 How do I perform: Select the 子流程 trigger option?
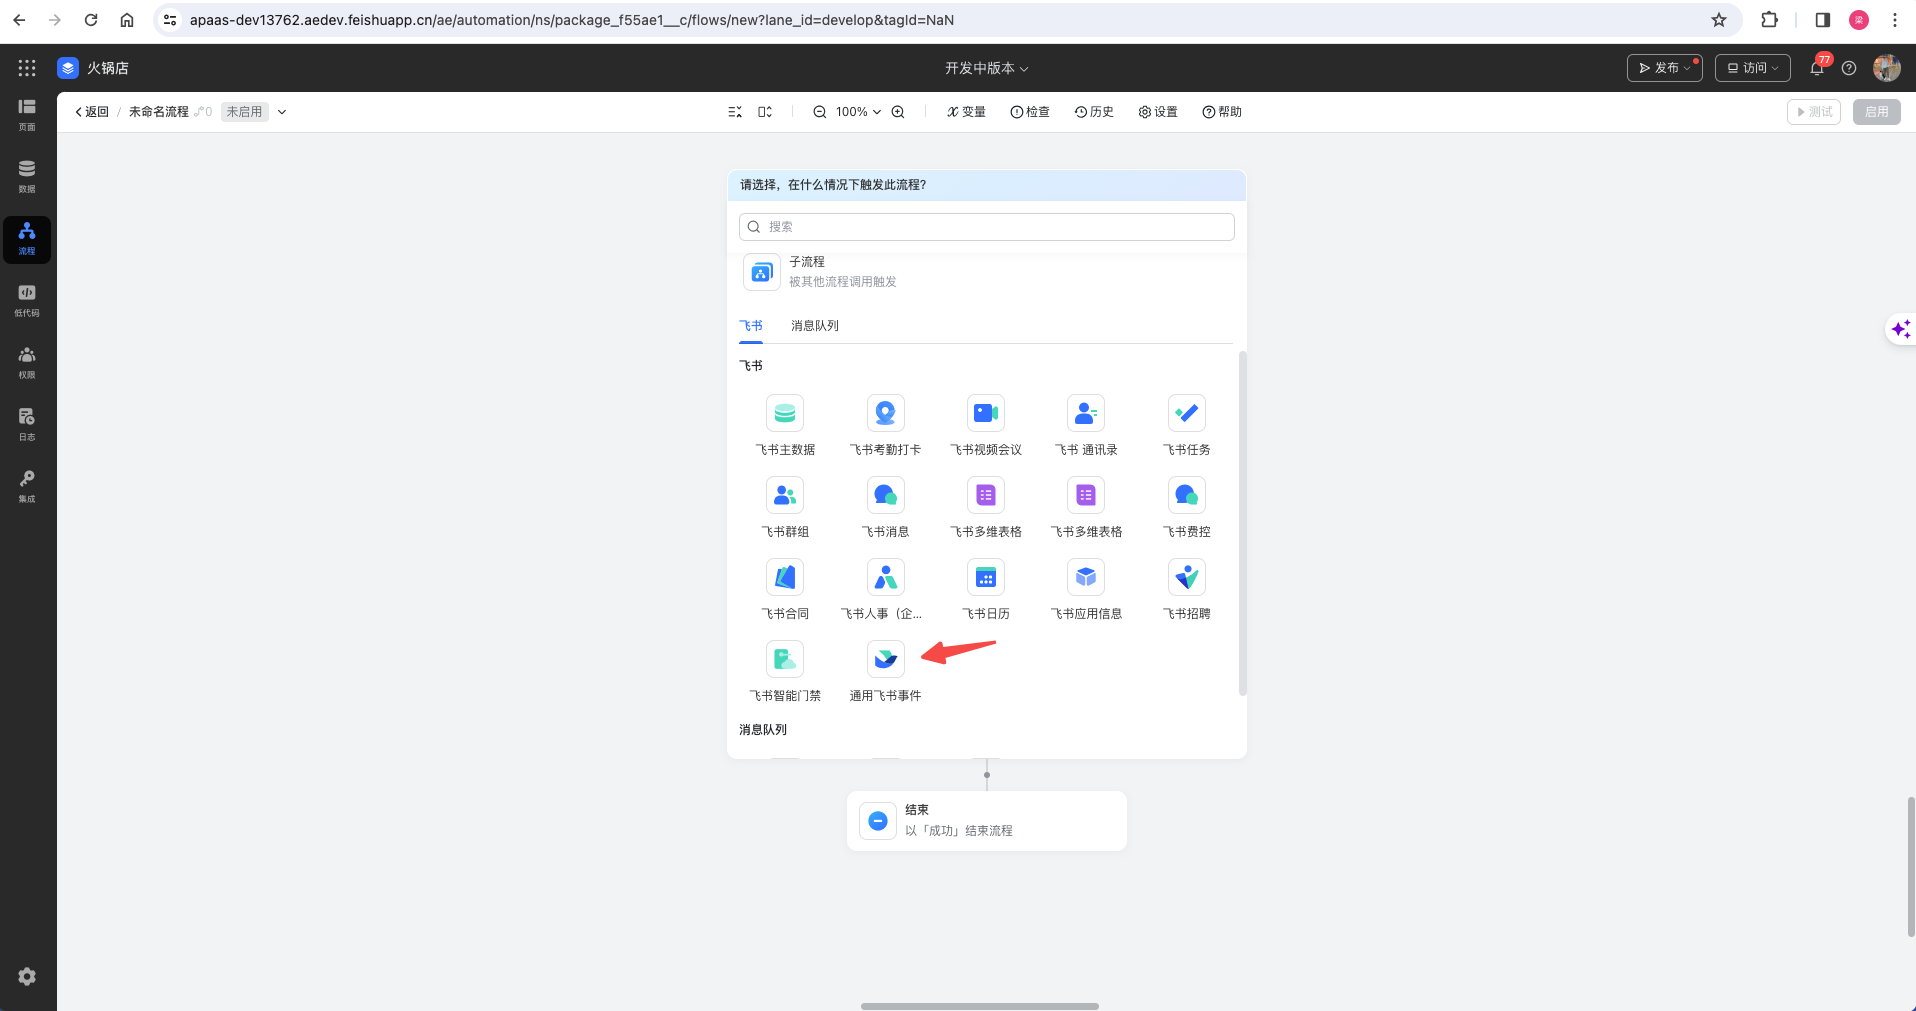click(986, 272)
